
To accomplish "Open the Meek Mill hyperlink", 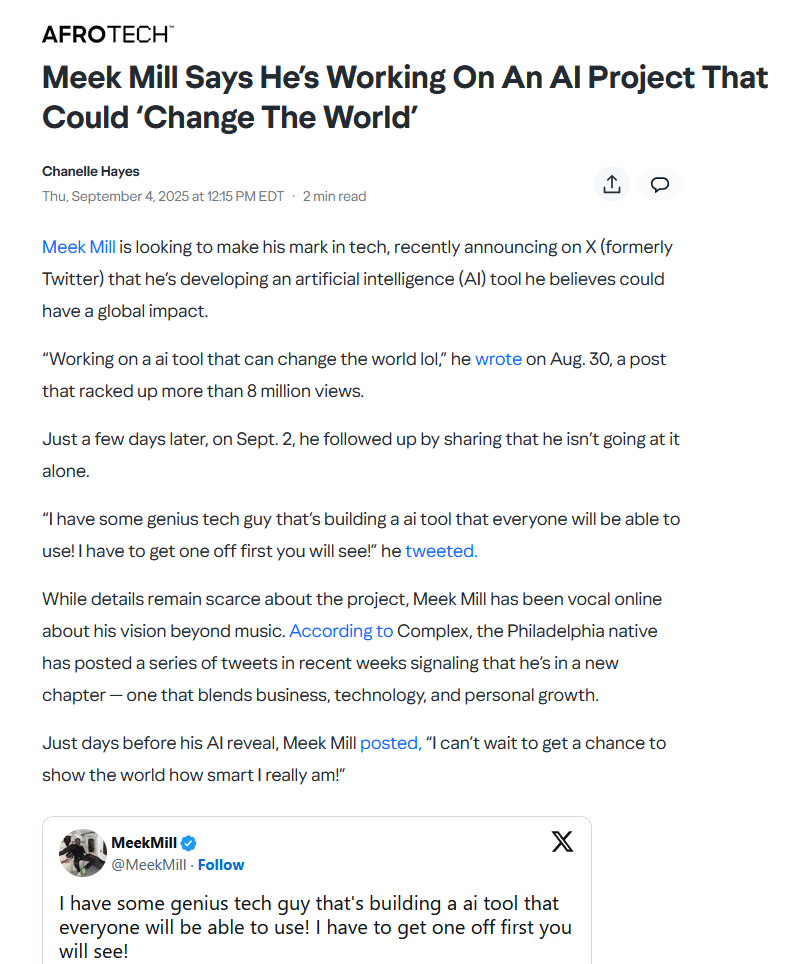I will coord(79,247).
